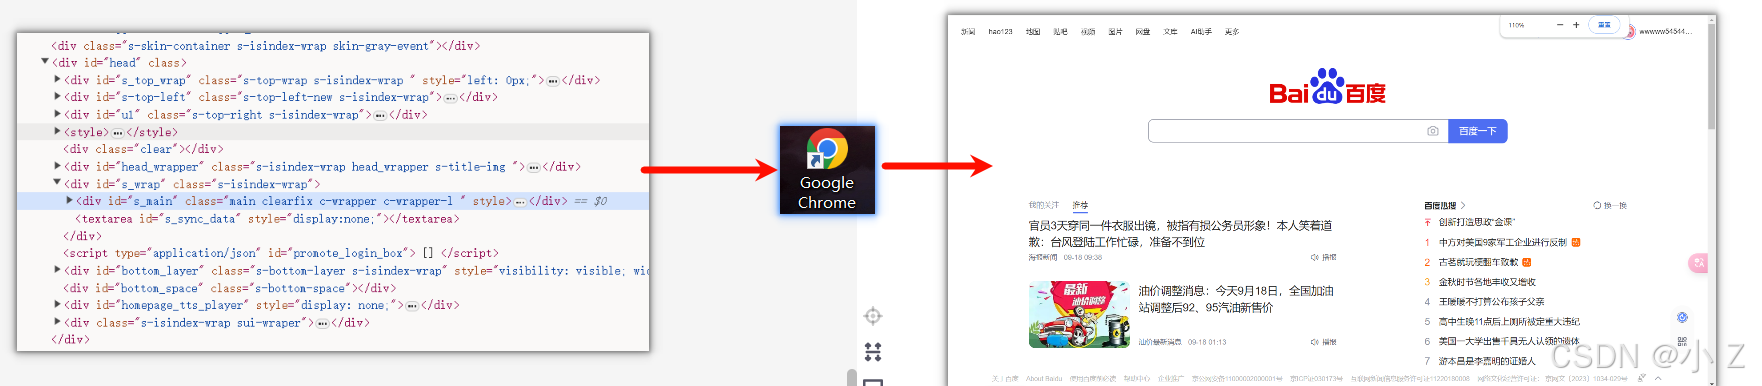Select the textarea id="s_sync_data" line
The width and height of the screenshot is (1762, 386).
point(268,218)
